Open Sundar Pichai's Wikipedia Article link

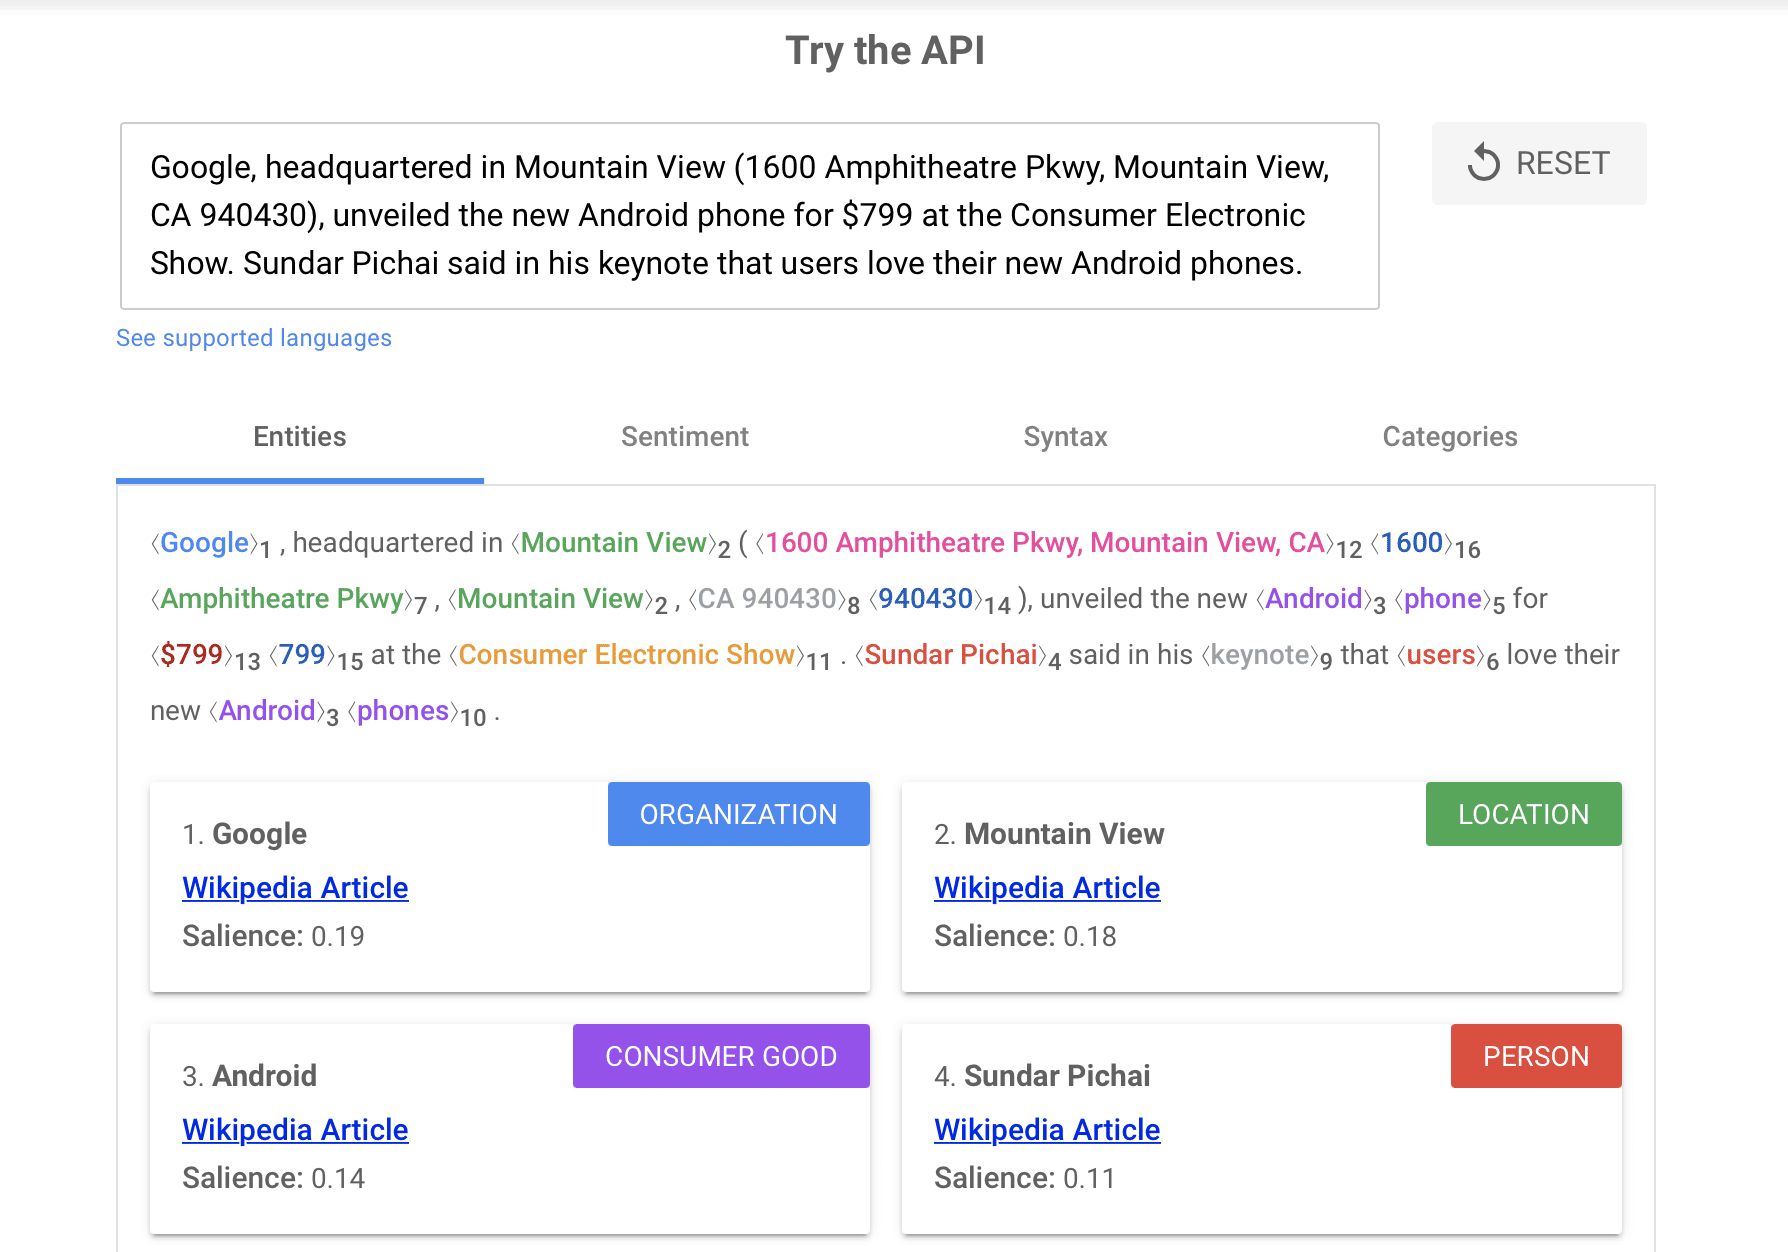tap(1047, 1130)
